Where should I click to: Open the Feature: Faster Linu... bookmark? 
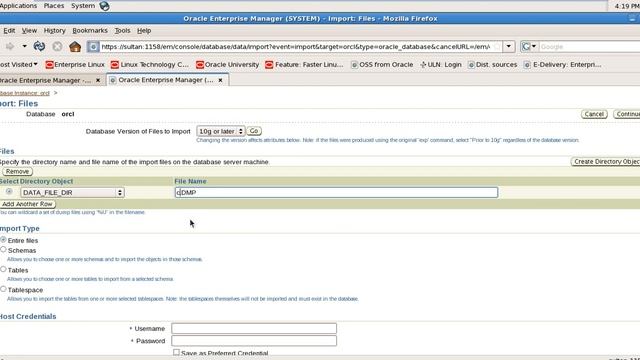click(x=304, y=64)
